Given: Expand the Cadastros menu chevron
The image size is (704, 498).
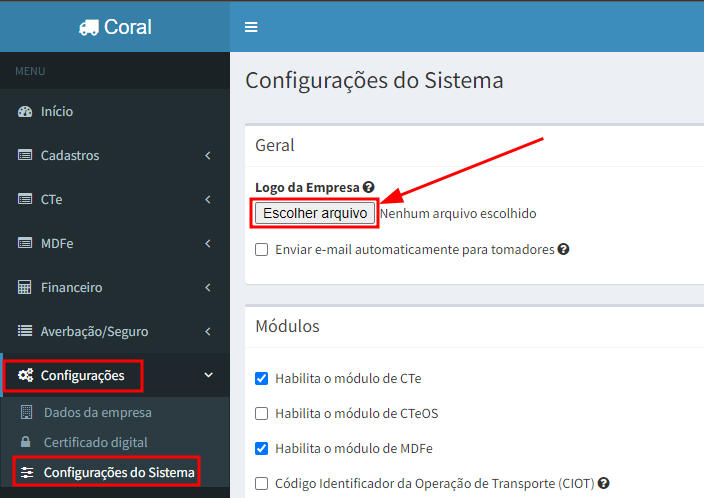Looking at the screenshot, I should pos(208,156).
